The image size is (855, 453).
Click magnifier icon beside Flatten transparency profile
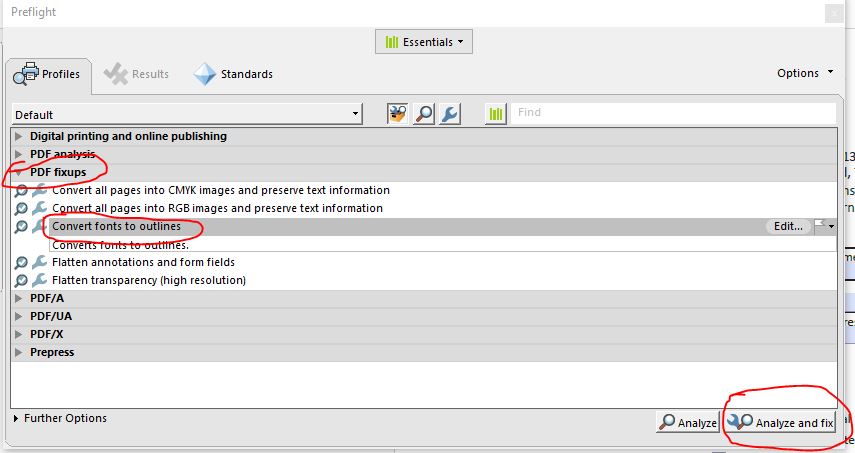[21, 280]
